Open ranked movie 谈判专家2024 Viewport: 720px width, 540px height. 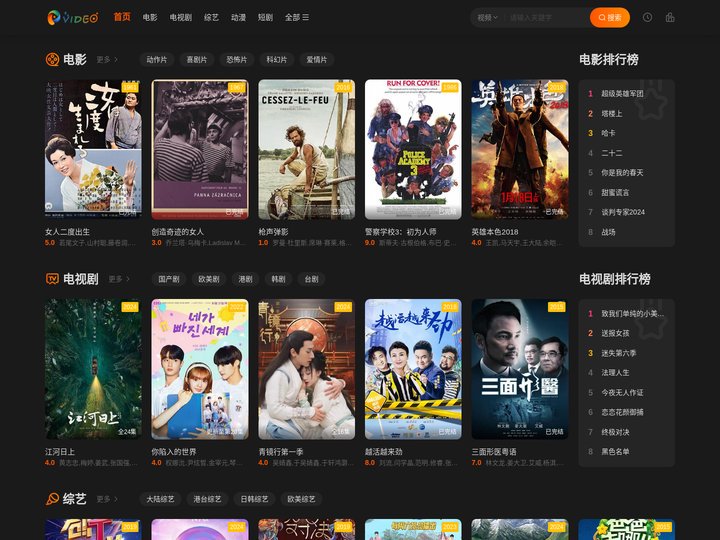click(623, 212)
